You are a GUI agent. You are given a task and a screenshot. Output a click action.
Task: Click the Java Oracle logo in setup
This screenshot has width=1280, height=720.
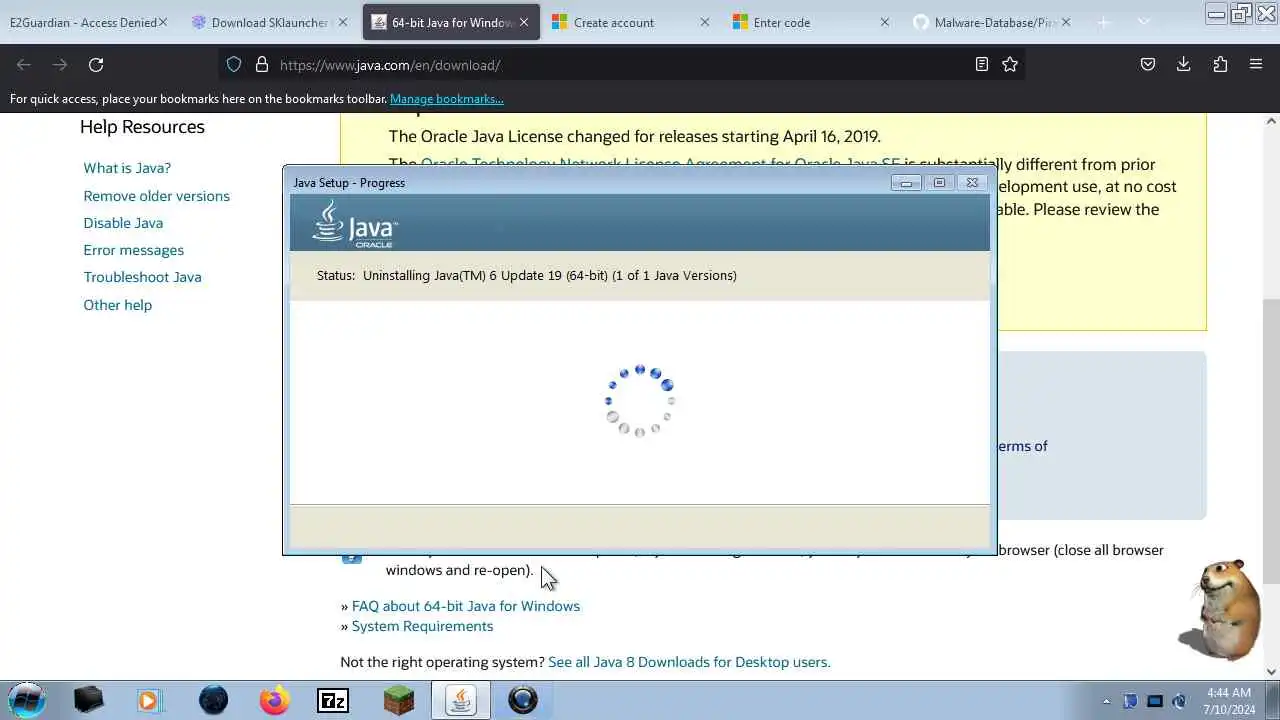(355, 224)
